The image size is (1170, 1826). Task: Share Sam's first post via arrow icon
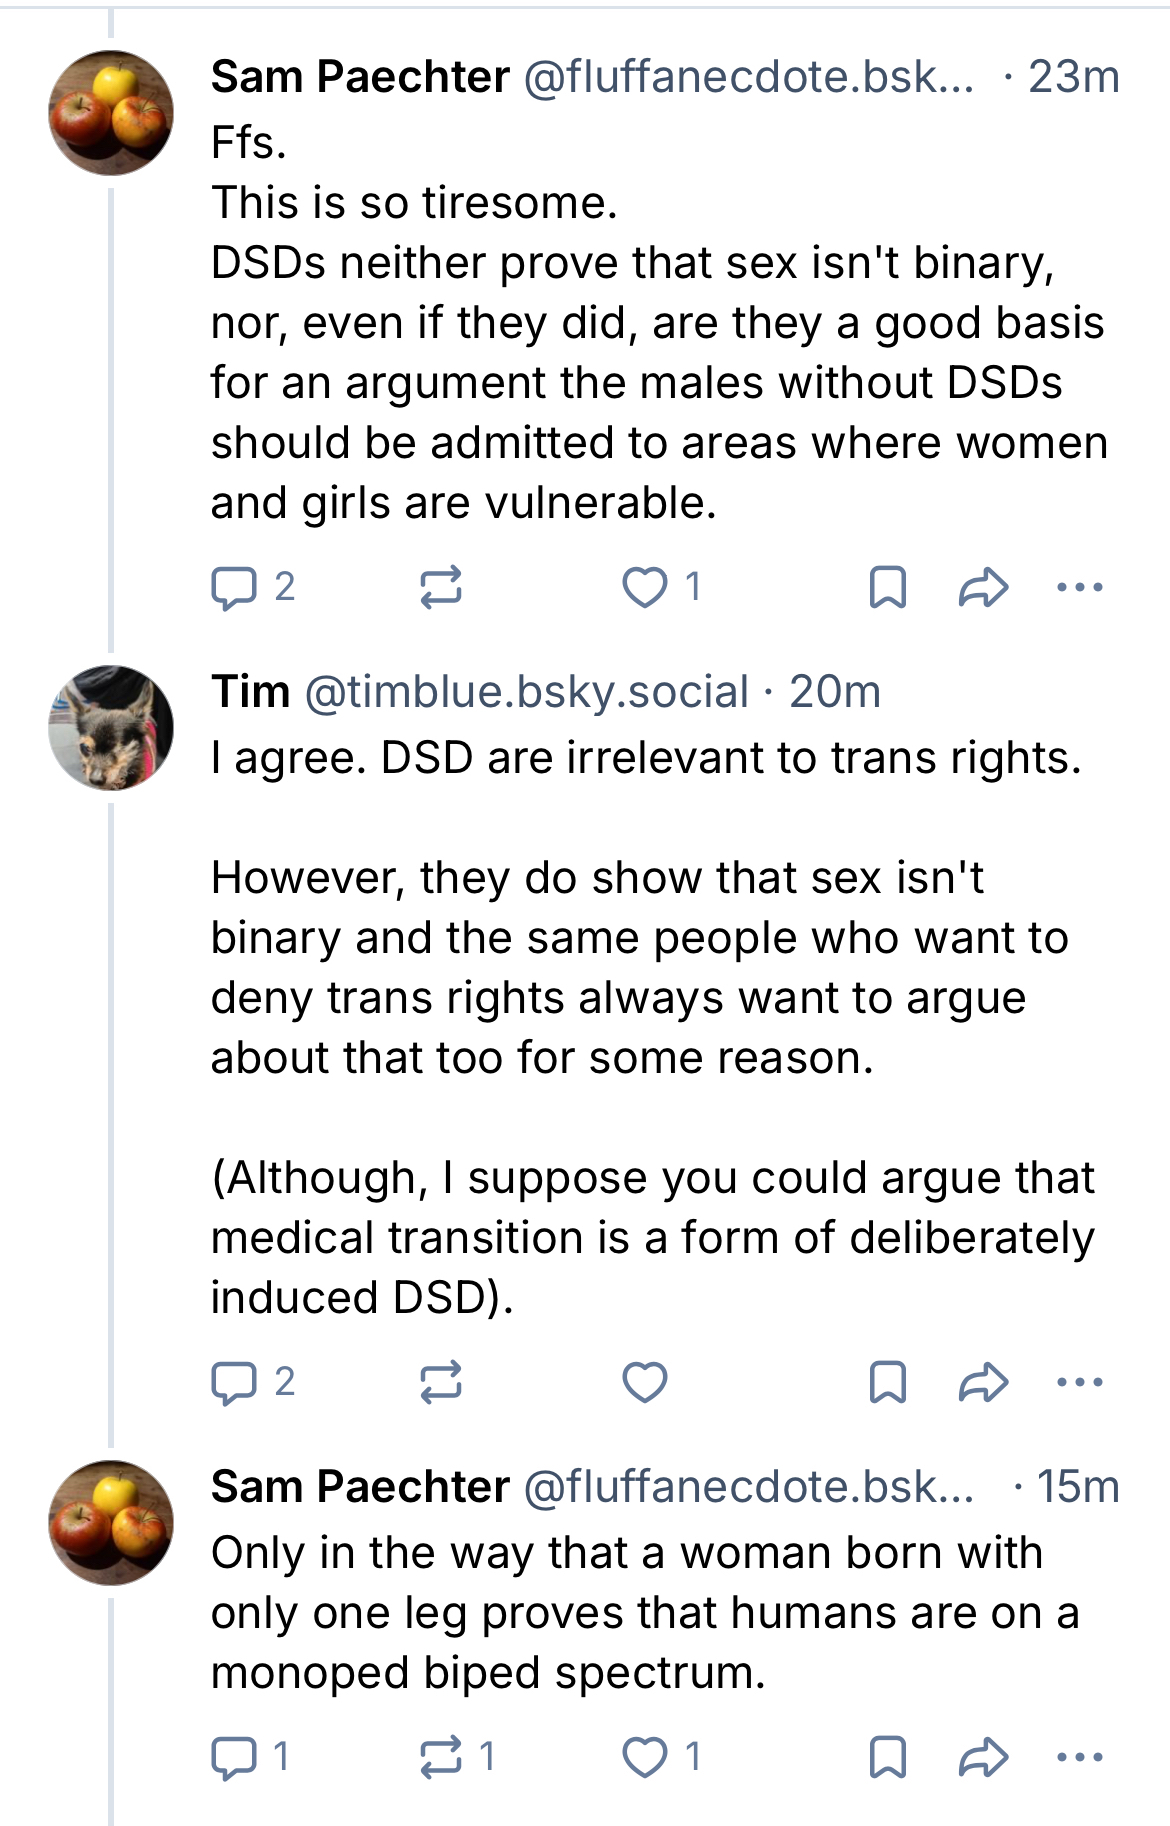pyautogui.click(x=983, y=587)
